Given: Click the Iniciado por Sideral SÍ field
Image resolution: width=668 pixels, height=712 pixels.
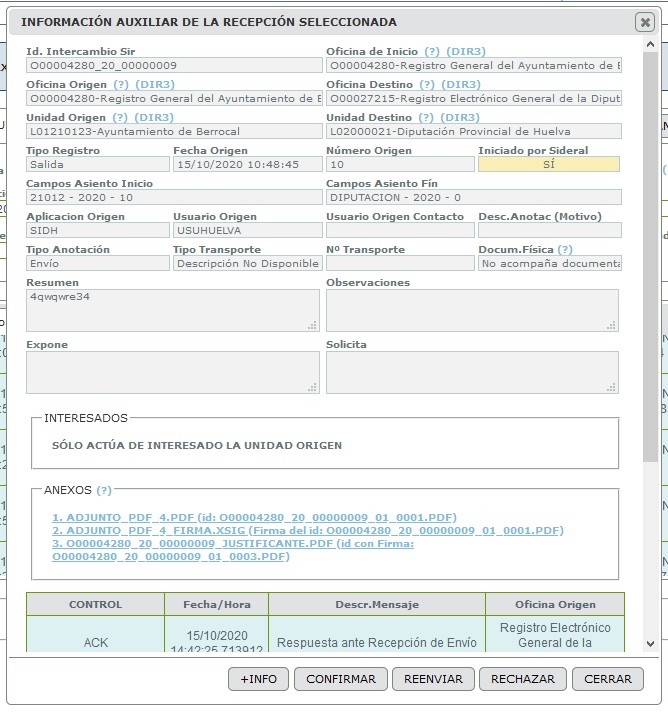Looking at the screenshot, I should (x=549, y=164).
